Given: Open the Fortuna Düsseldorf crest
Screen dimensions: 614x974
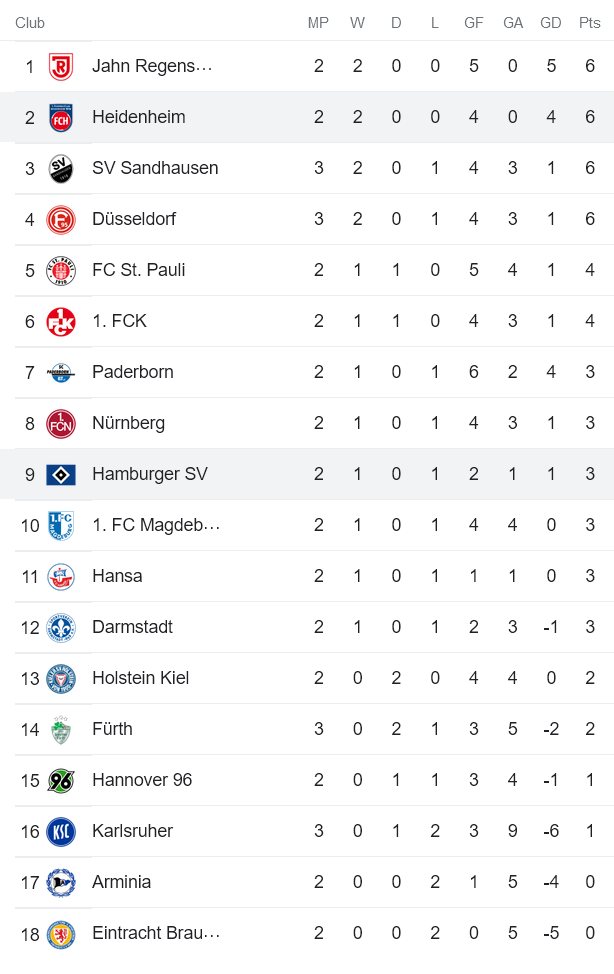Looking at the screenshot, I should click(x=61, y=218).
